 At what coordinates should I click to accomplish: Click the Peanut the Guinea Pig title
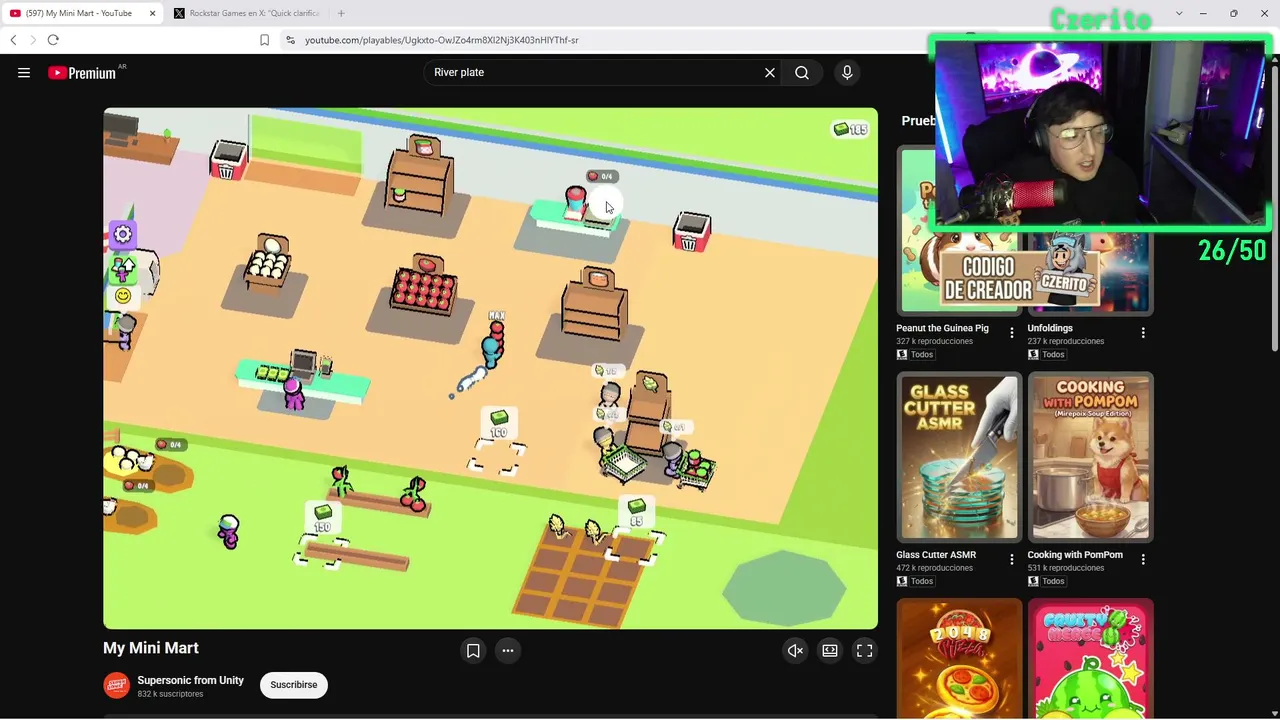pos(942,328)
